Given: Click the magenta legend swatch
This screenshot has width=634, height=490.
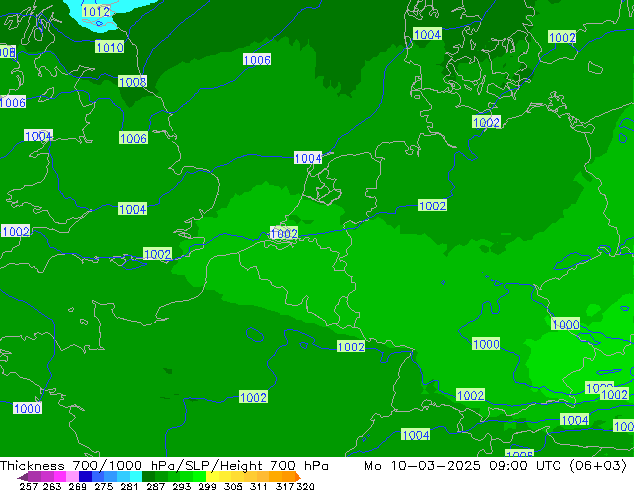Looking at the screenshot, I should [59, 476].
